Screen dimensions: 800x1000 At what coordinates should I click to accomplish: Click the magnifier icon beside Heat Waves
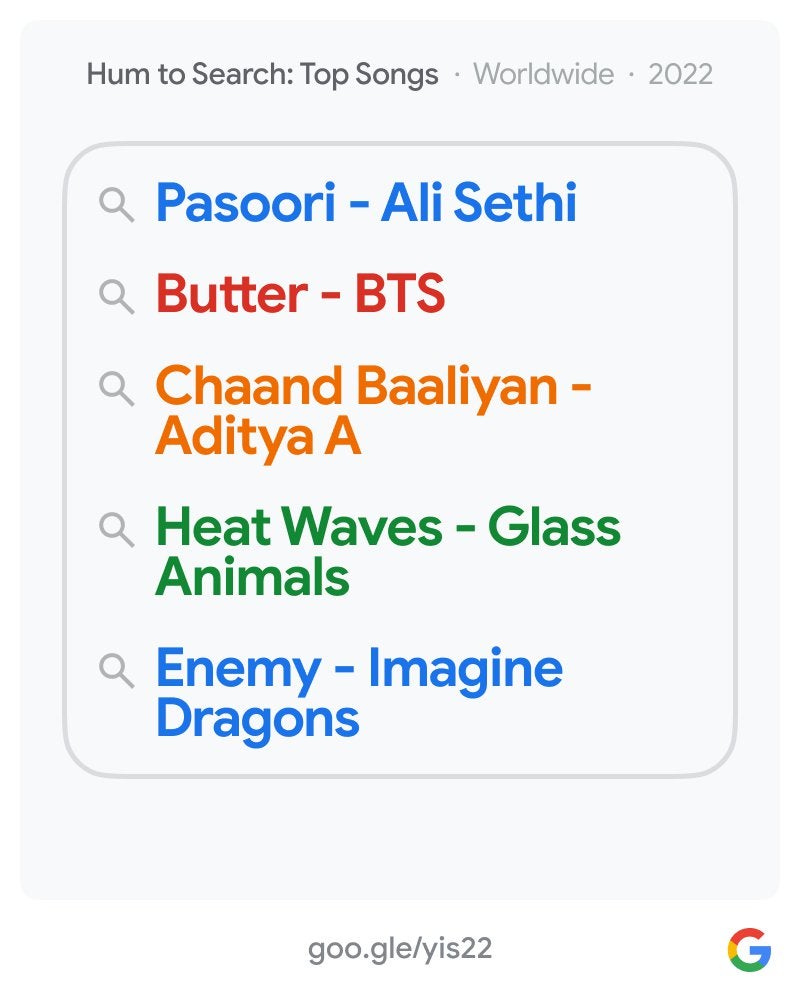coord(117,529)
